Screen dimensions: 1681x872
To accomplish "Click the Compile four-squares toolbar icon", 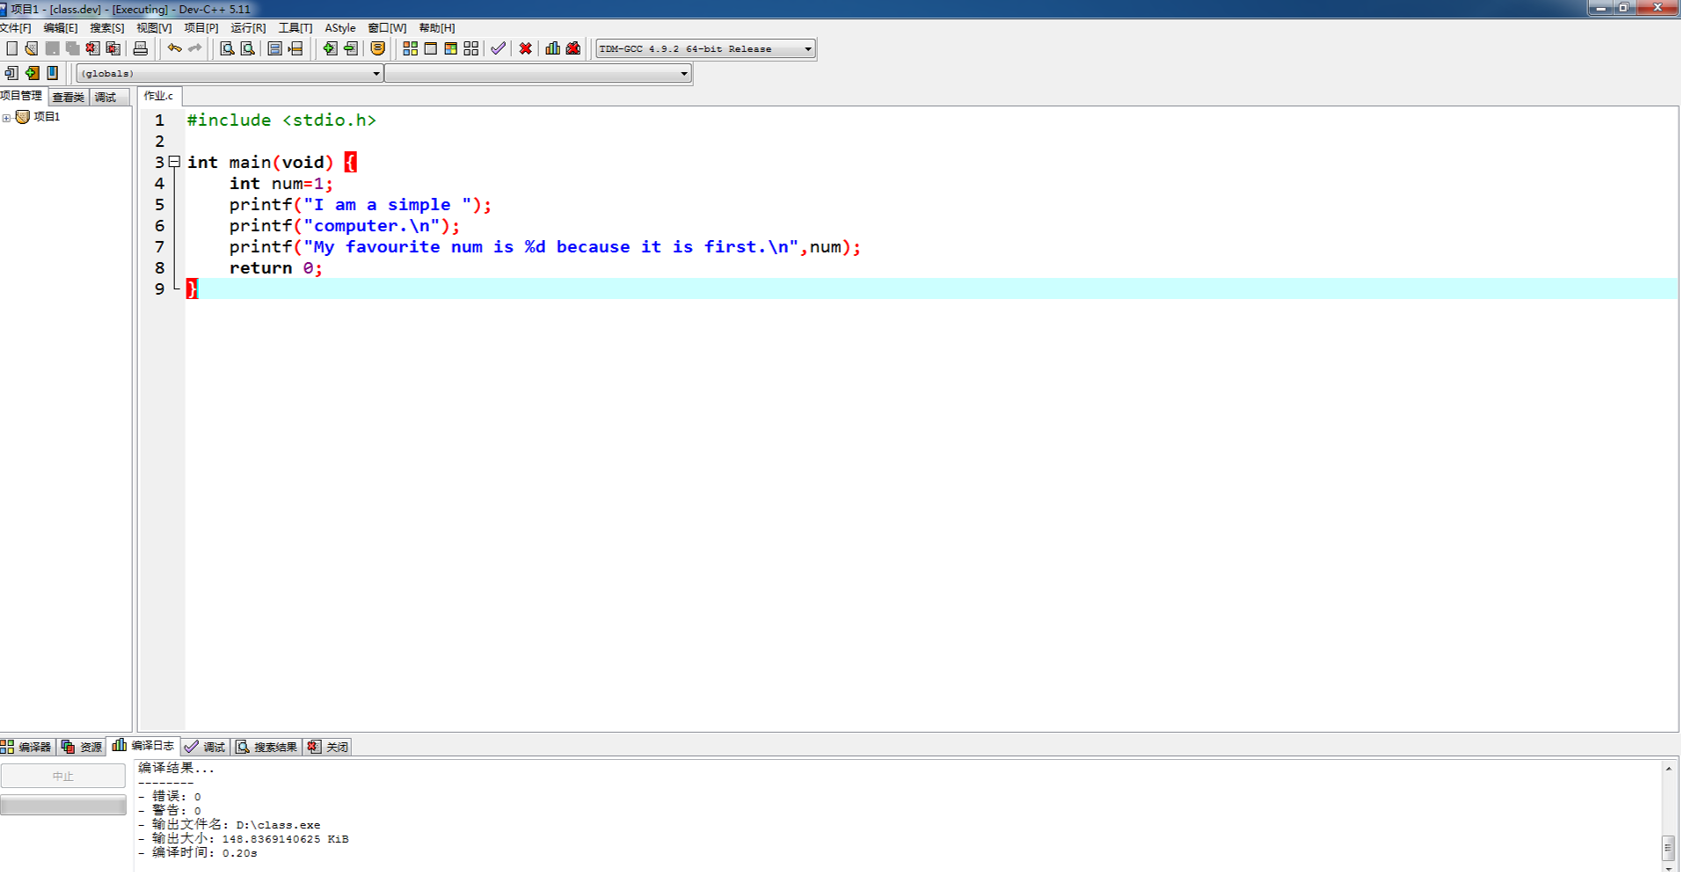I will (410, 48).
